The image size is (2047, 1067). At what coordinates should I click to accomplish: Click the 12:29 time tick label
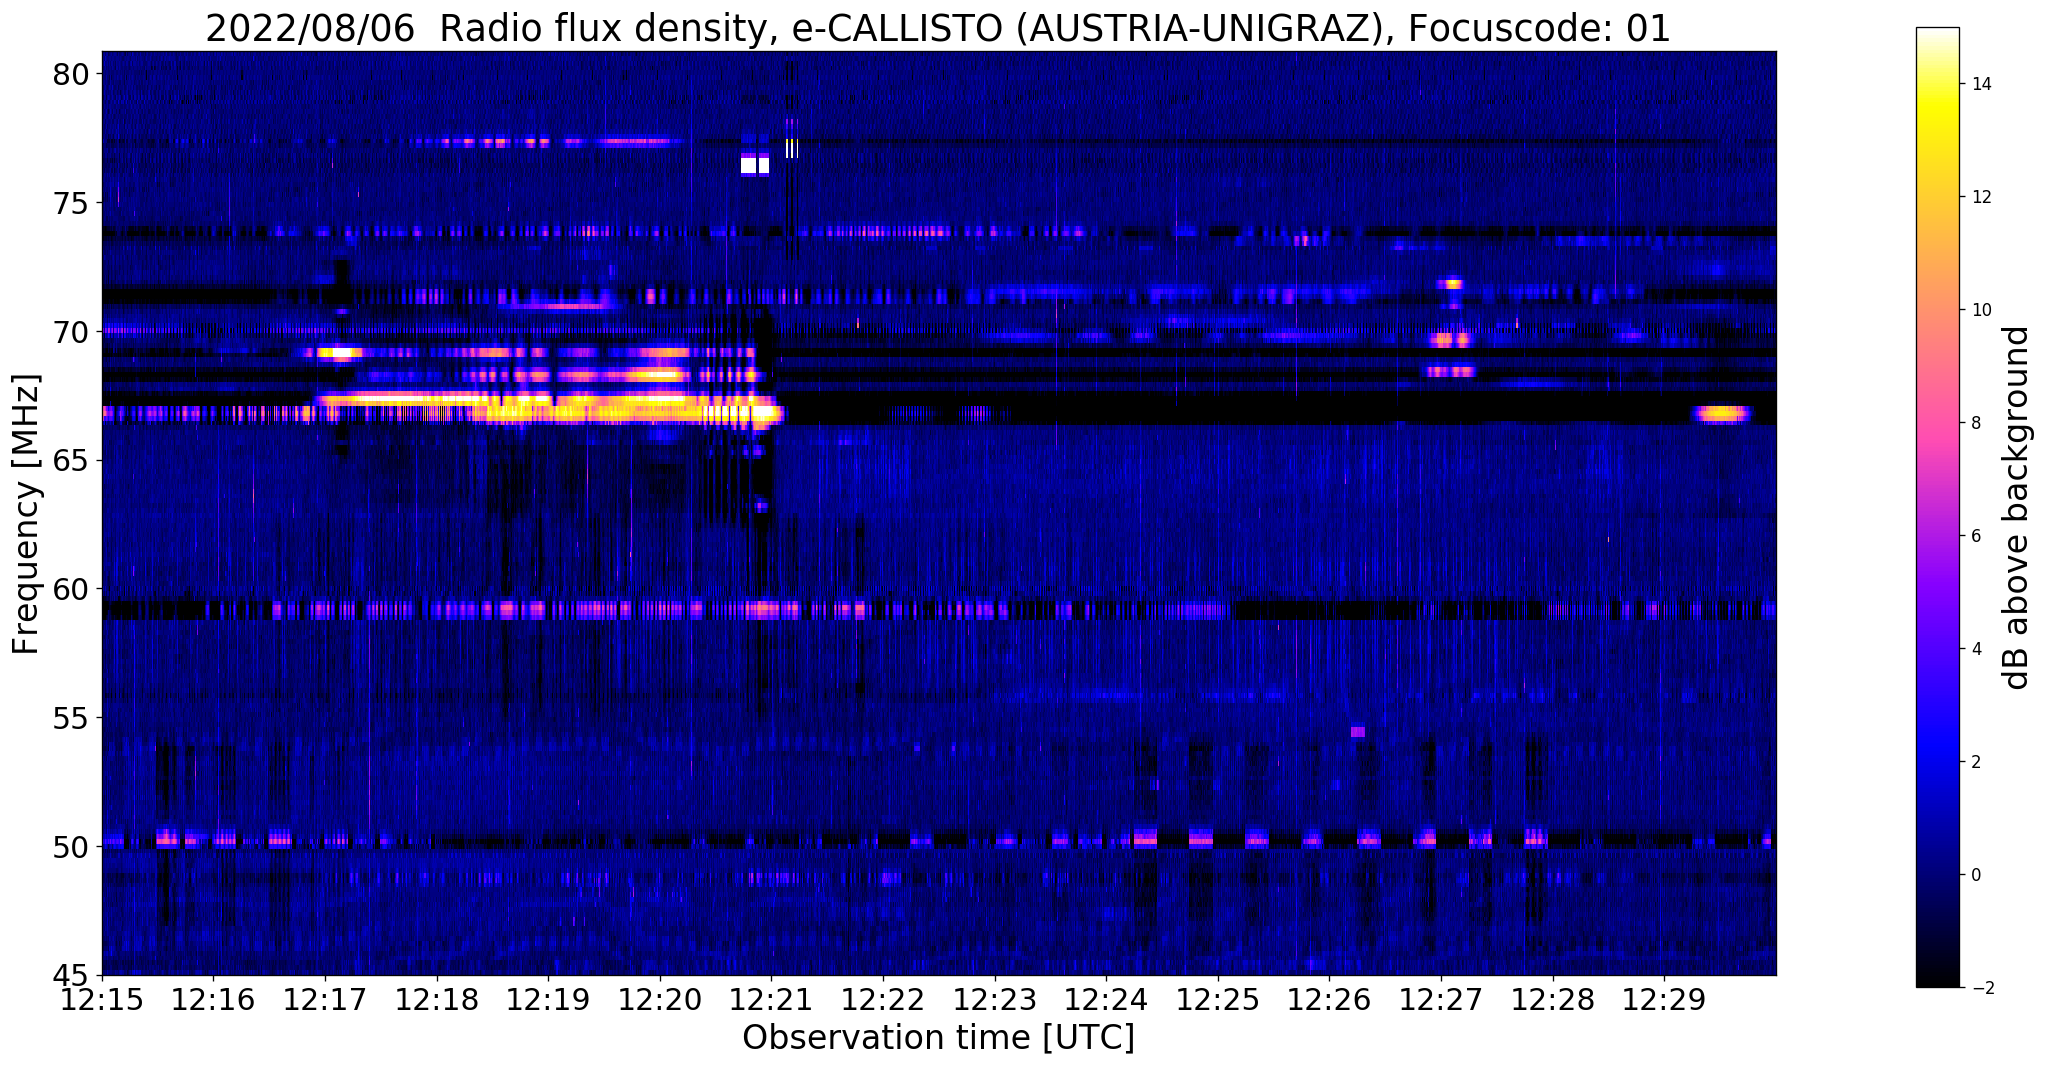tap(1664, 1001)
